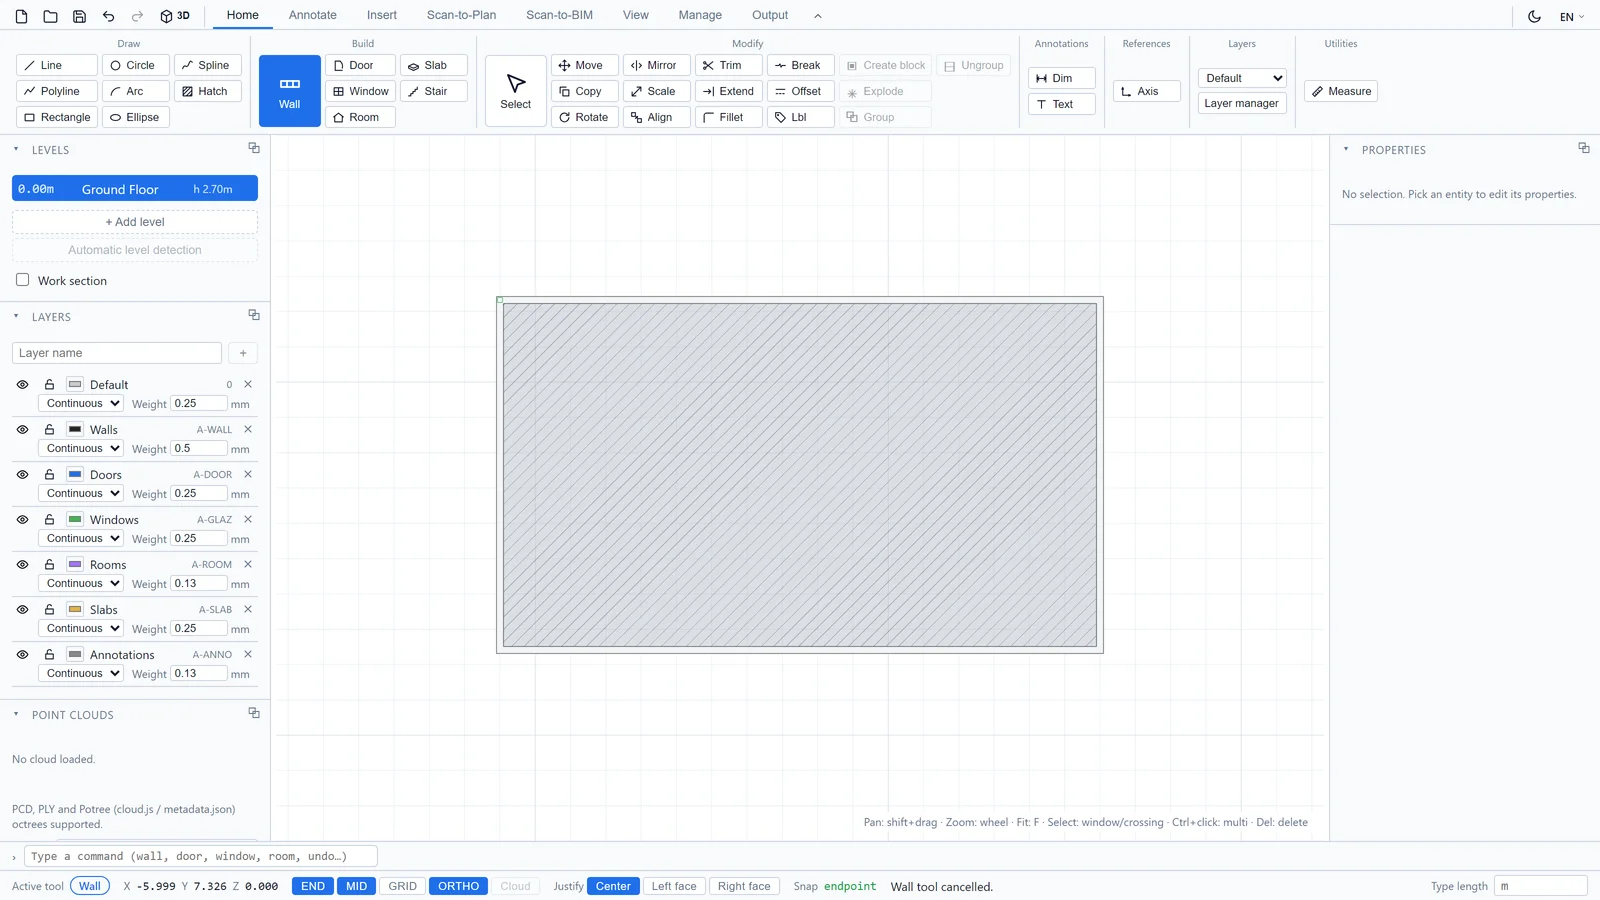The height and width of the screenshot is (900, 1600).
Task: Undo the last action
Action: 108,16
